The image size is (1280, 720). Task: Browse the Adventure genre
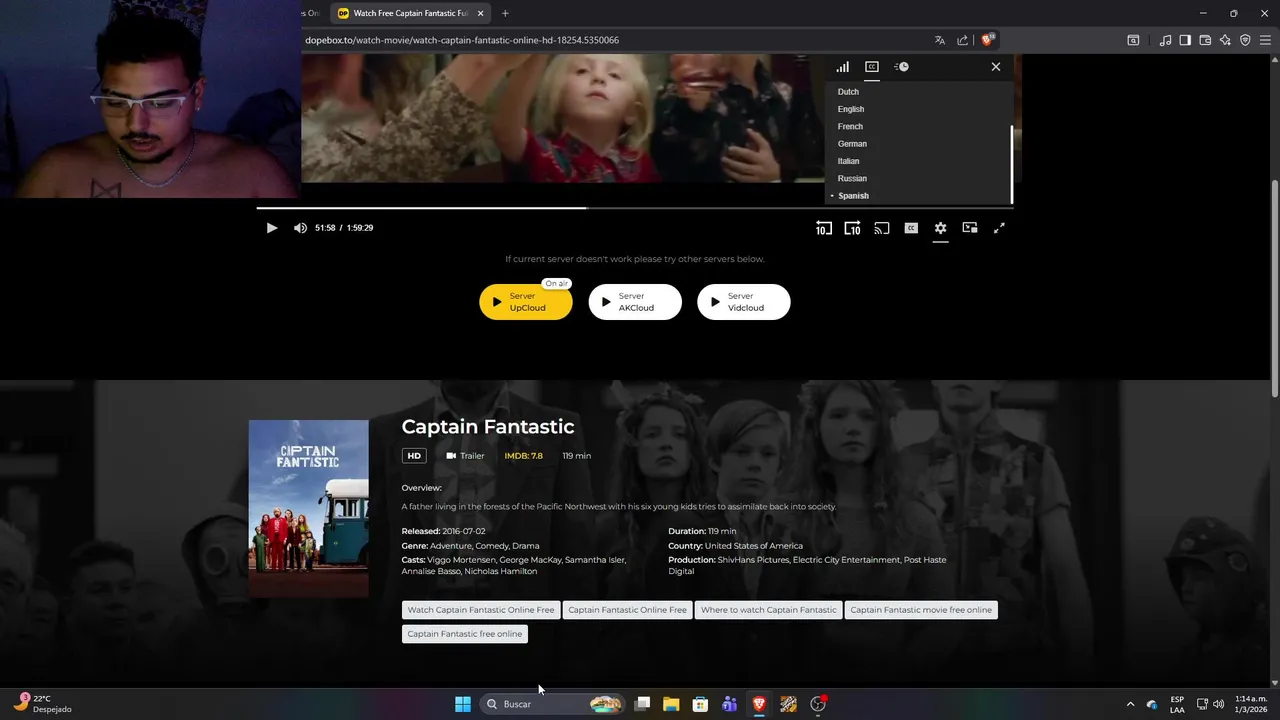click(450, 546)
